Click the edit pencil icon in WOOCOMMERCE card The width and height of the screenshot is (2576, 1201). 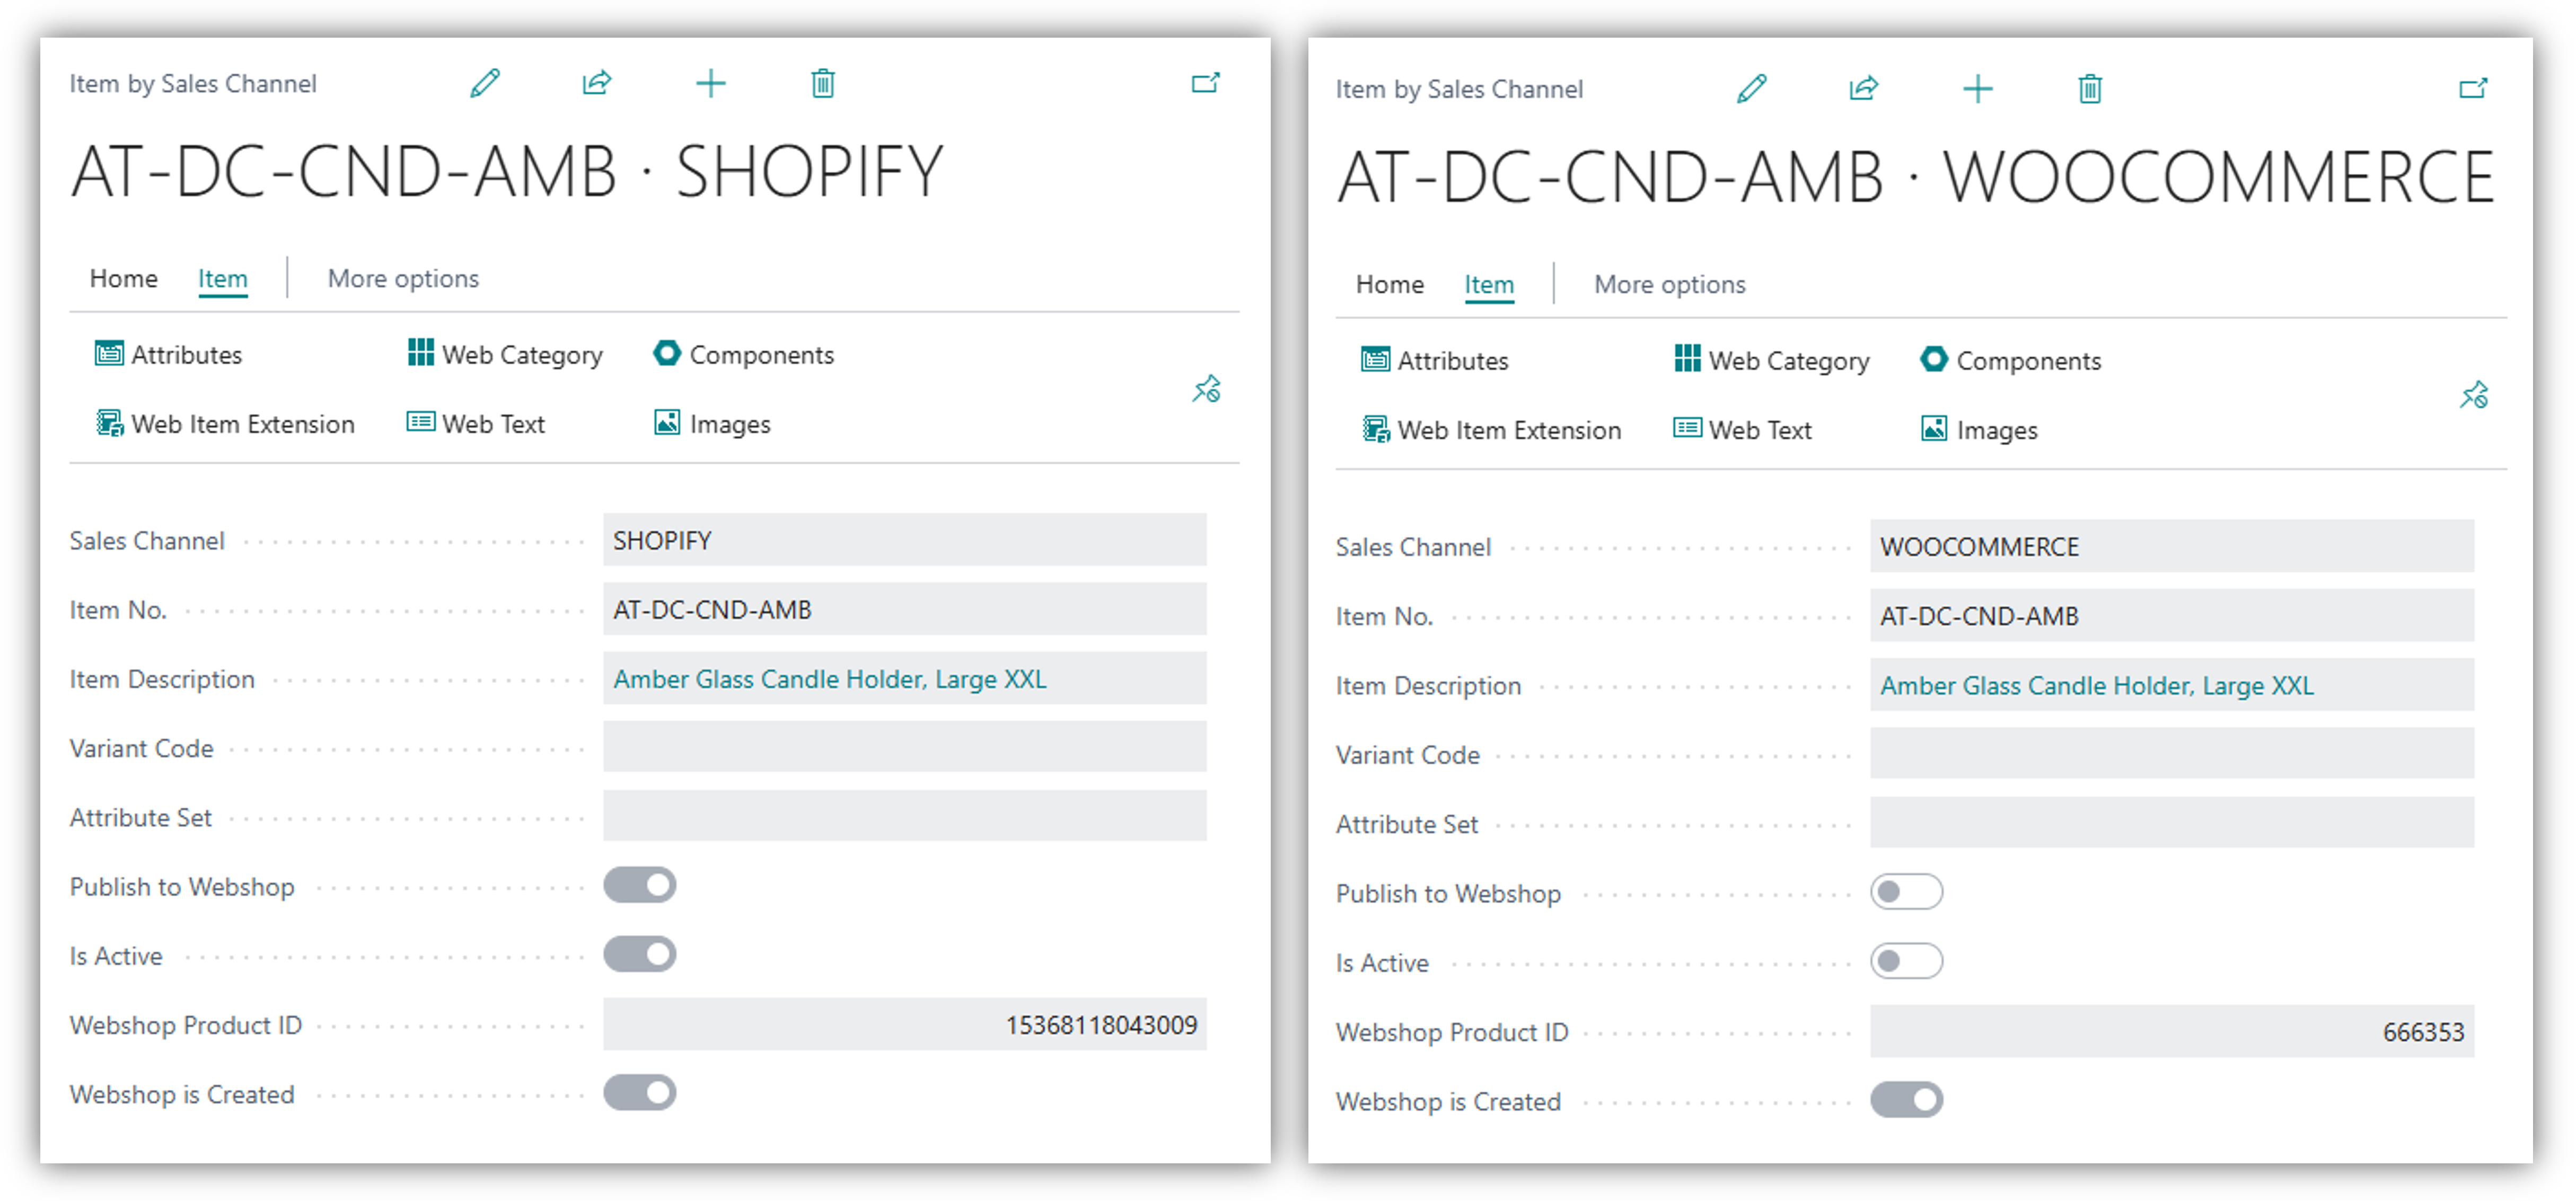pyautogui.click(x=1752, y=89)
